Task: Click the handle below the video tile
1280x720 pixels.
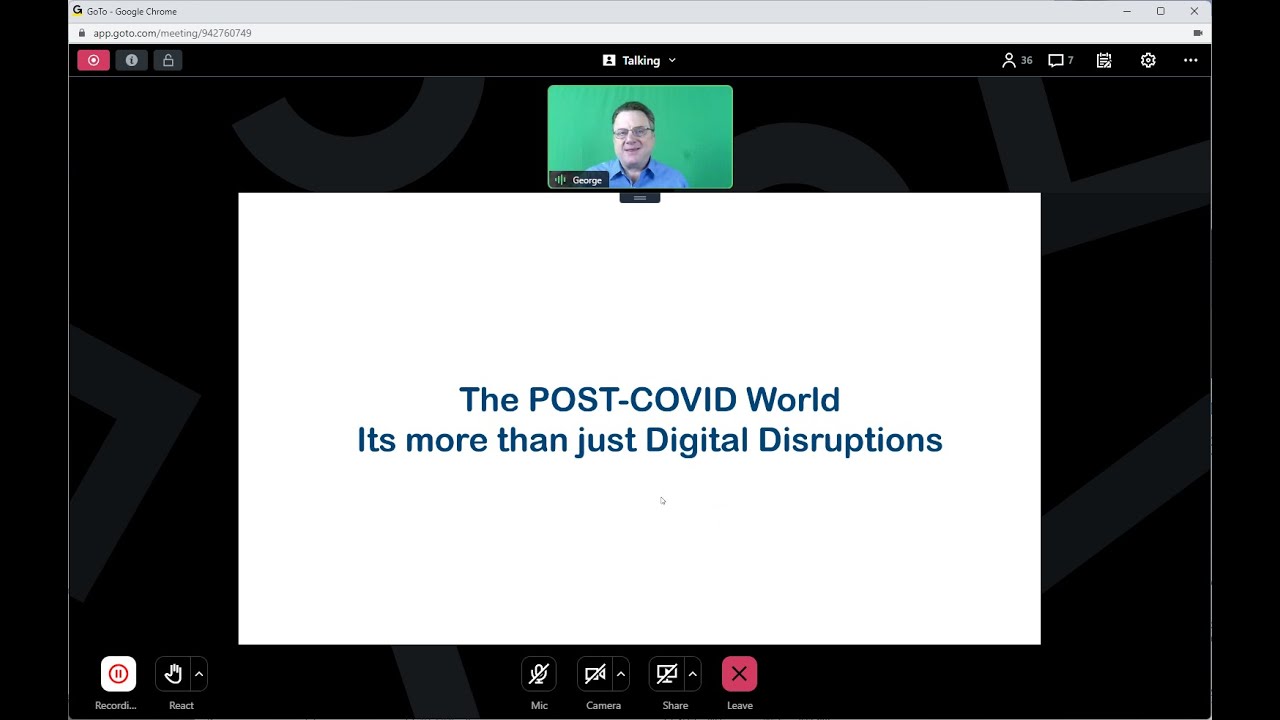Action: pyautogui.click(x=640, y=197)
